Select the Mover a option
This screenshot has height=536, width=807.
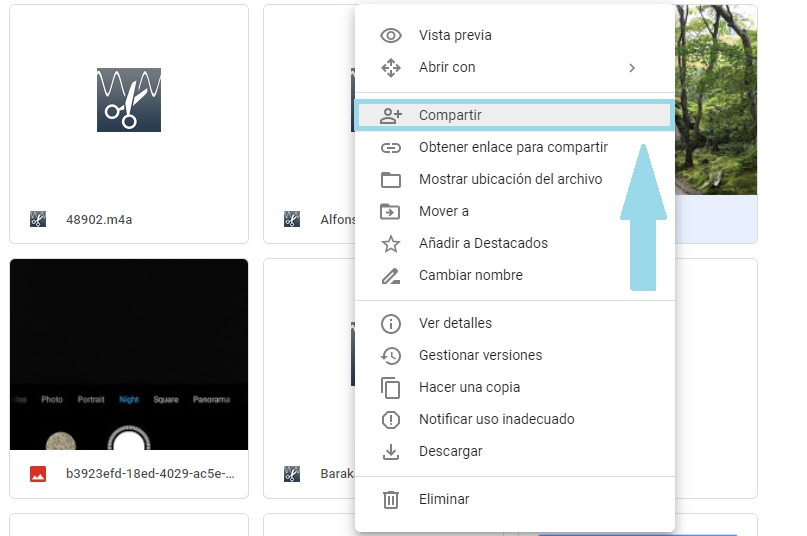pyautogui.click(x=515, y=212)
